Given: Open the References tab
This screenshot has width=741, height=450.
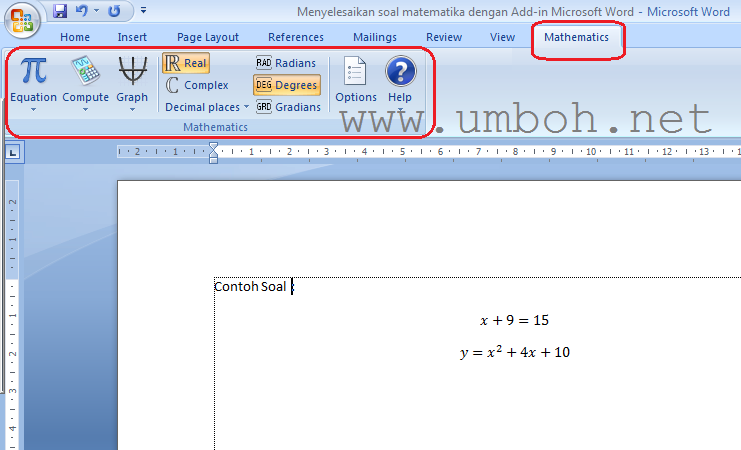Looking at the screenshot, I should click(x=296, y=37).
